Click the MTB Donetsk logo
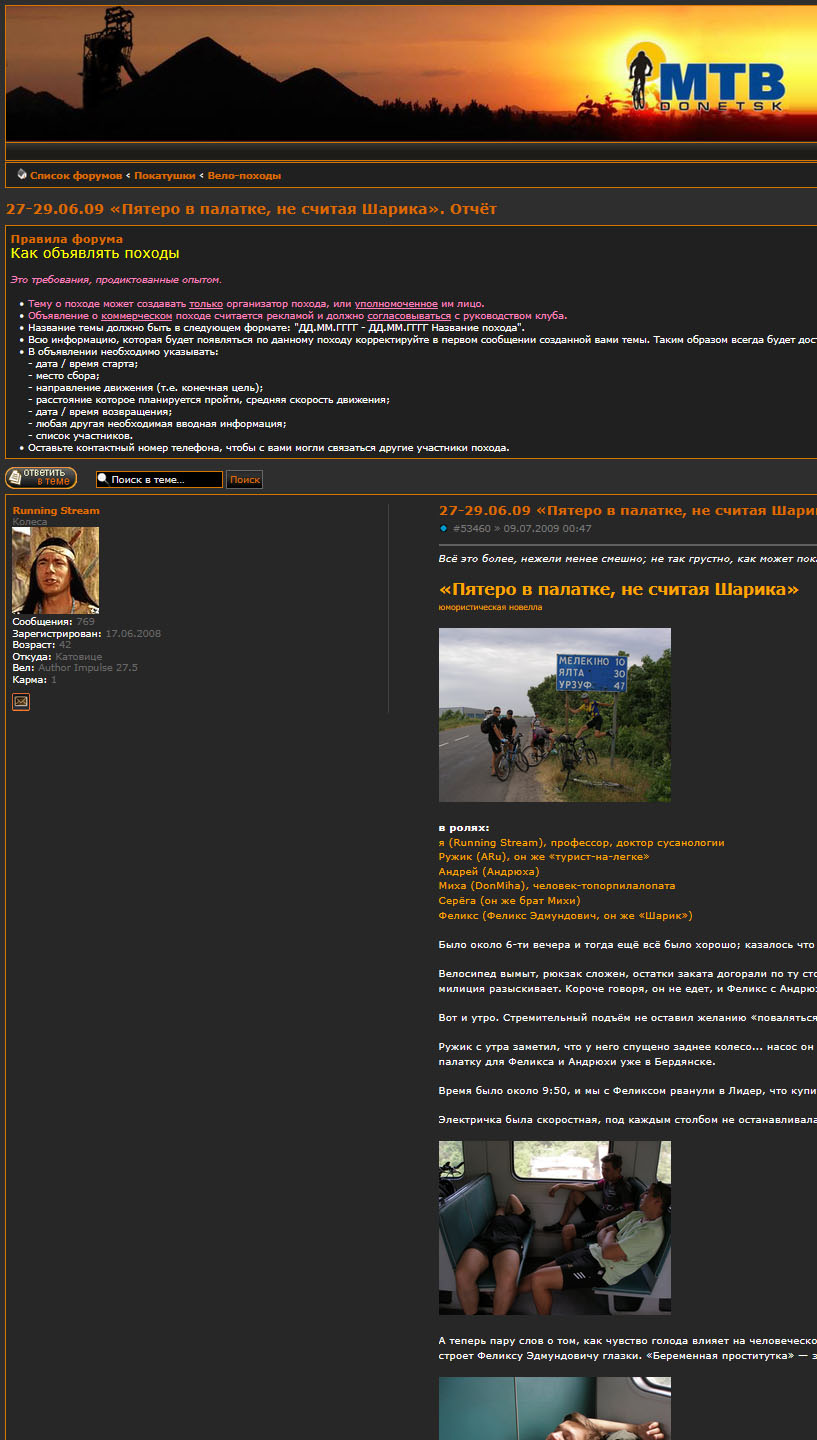Screen dimensions: 817x1440 coord(705,75)
